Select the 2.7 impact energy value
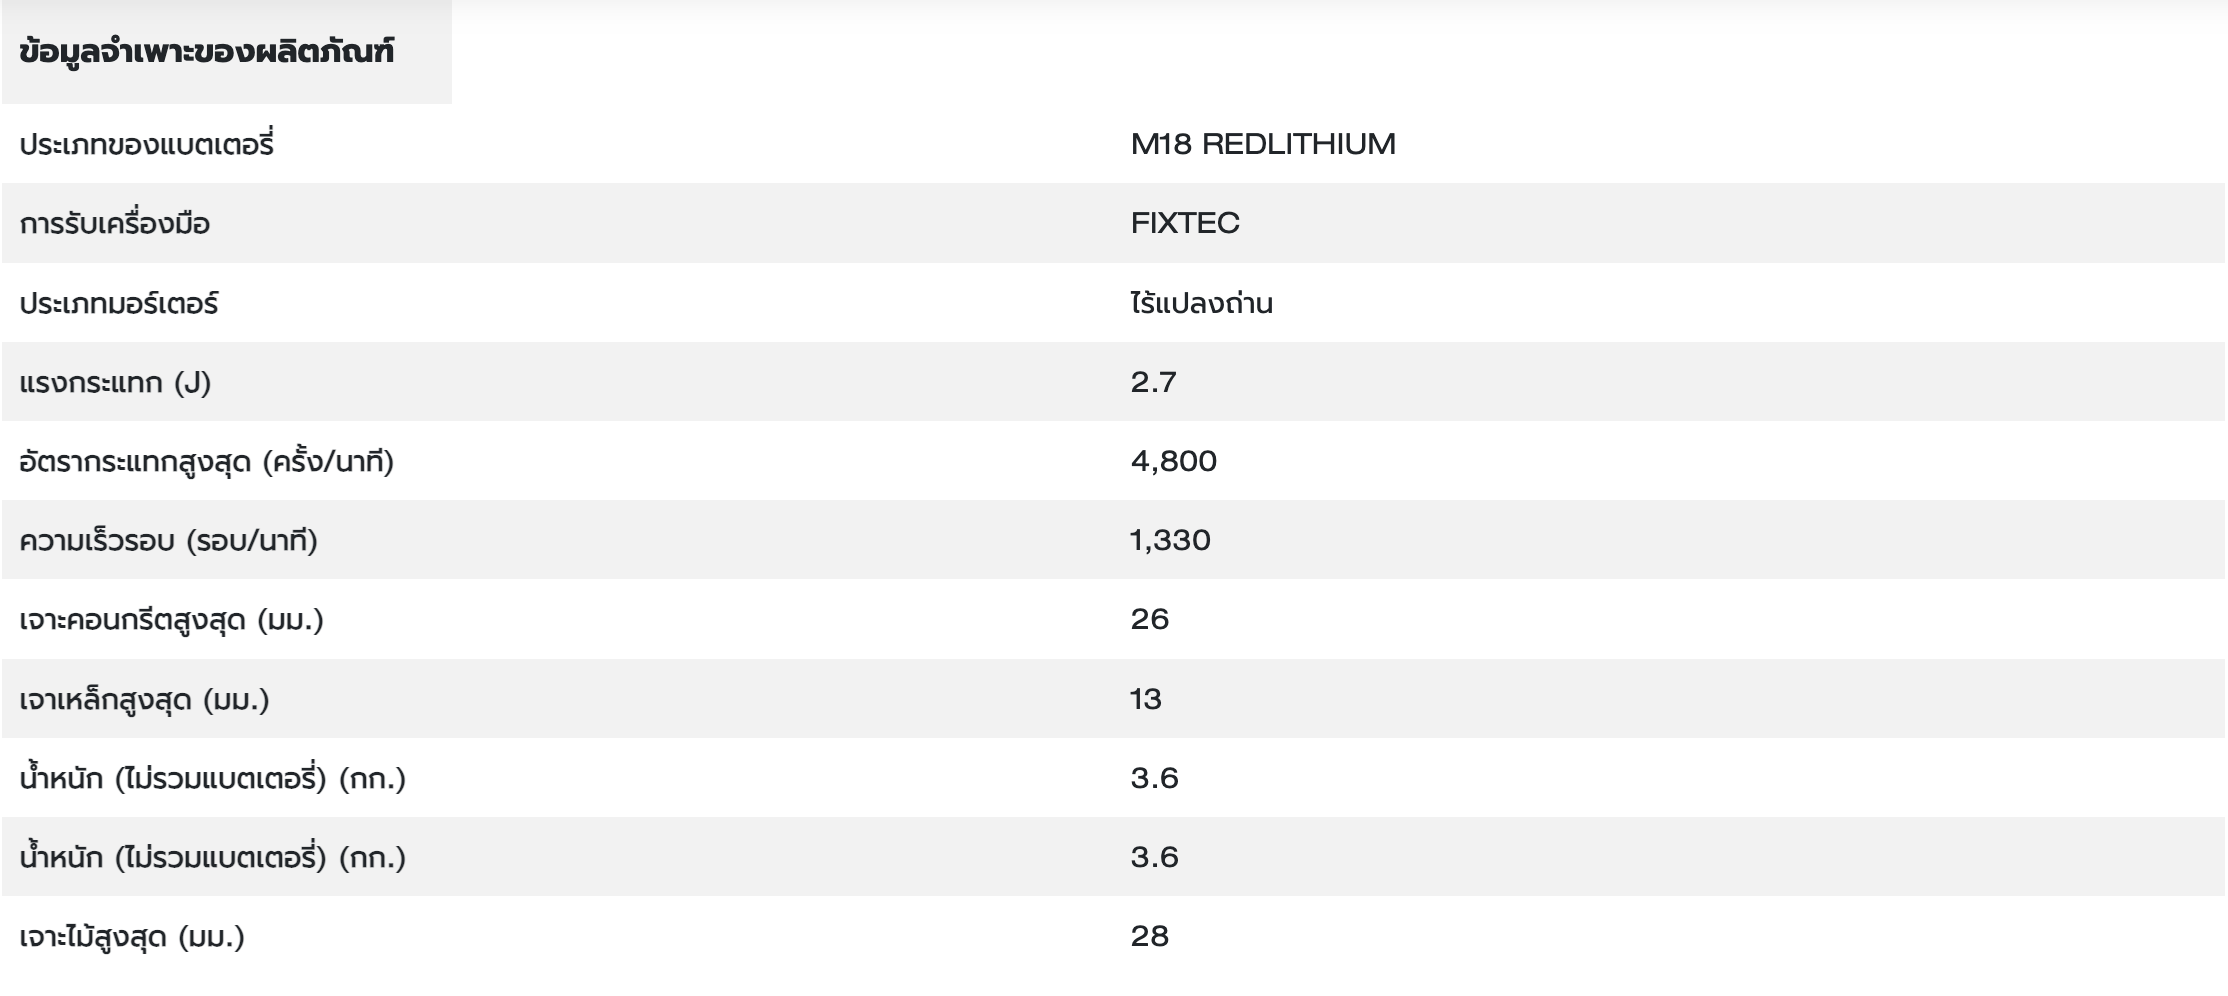Viewport: 2228px width, 996px height. [x=1153, y=382]
